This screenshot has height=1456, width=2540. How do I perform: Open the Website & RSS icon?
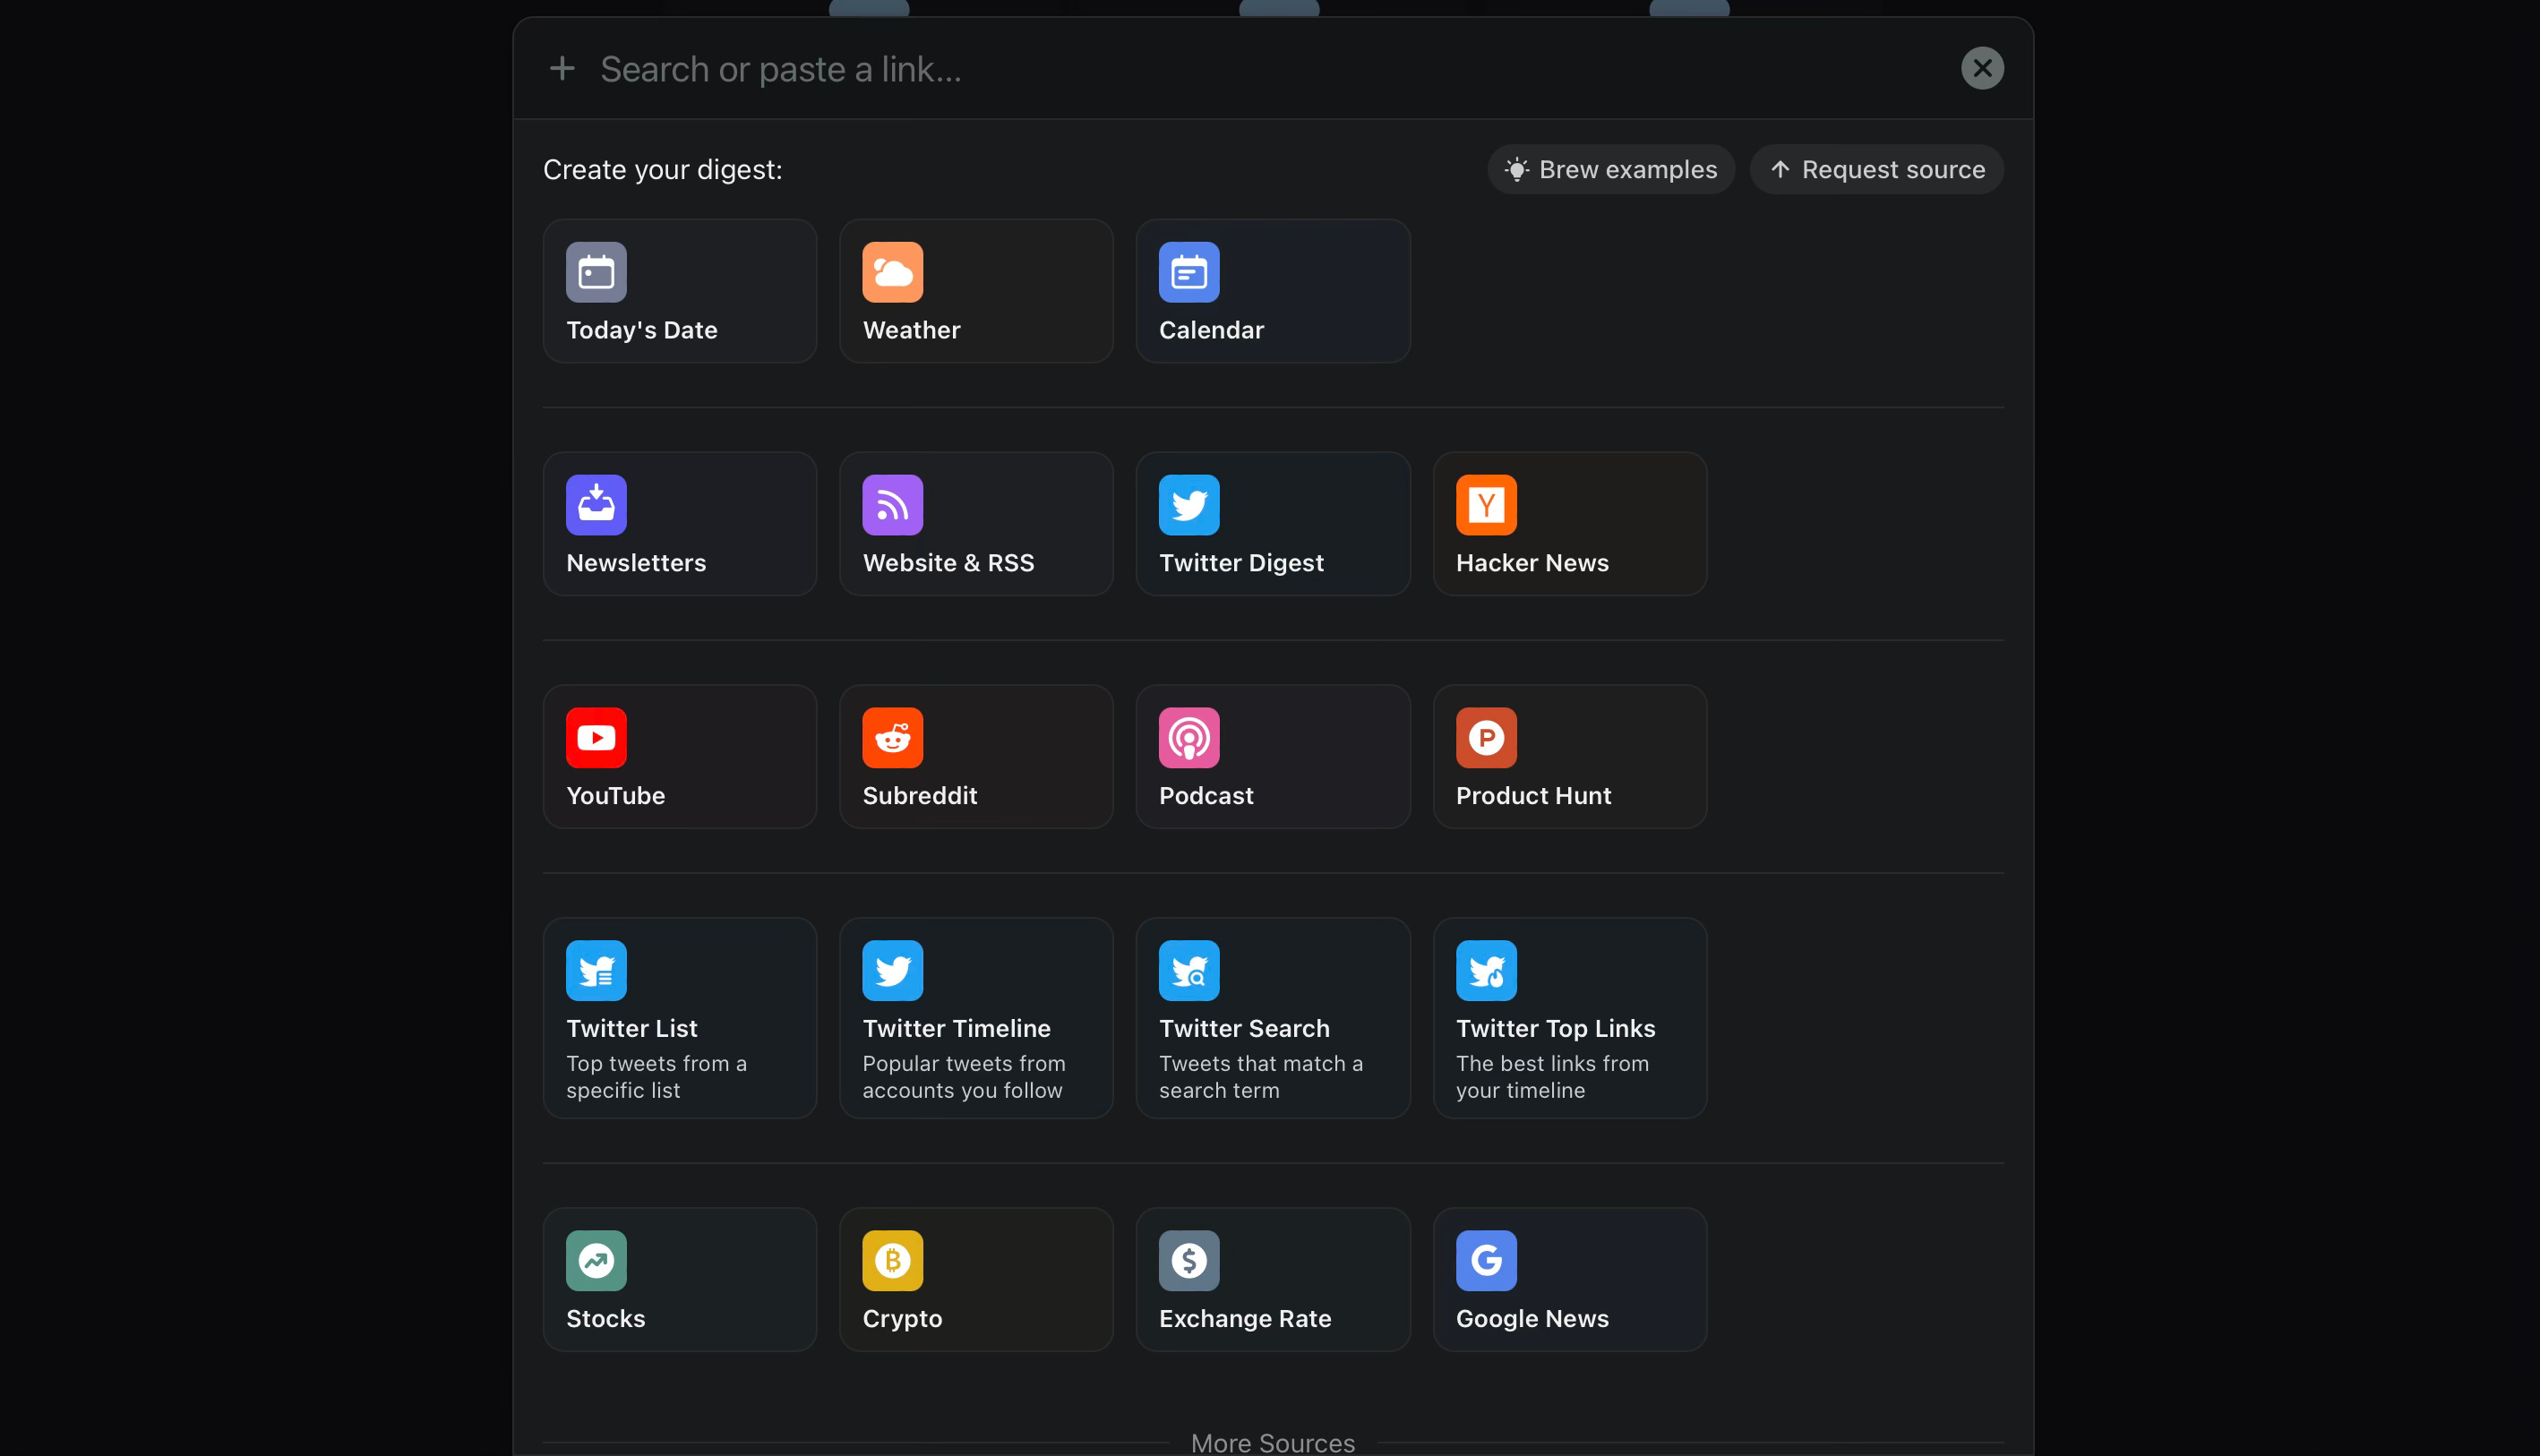click(892, 505)
